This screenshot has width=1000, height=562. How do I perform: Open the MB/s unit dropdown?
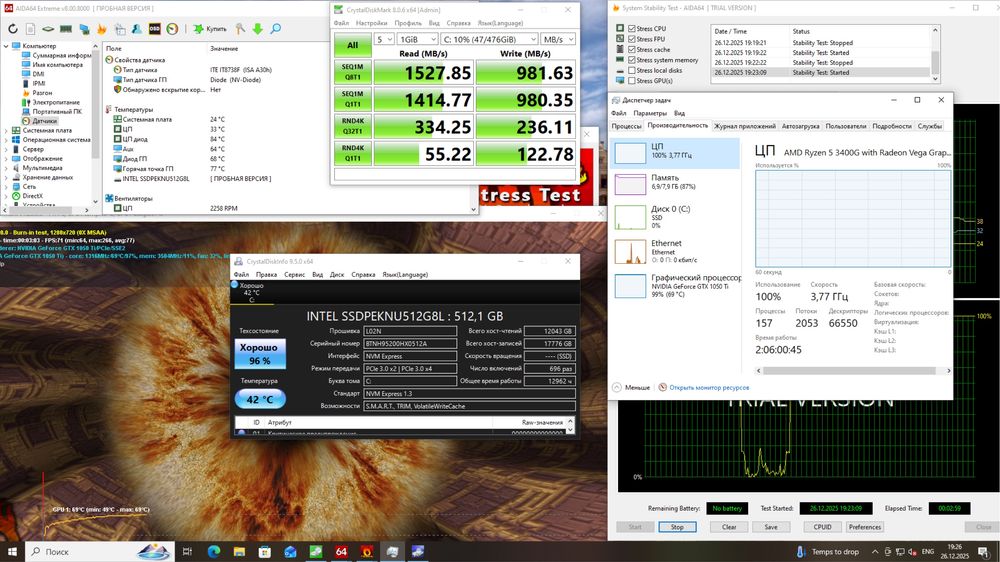pos(558,40)
